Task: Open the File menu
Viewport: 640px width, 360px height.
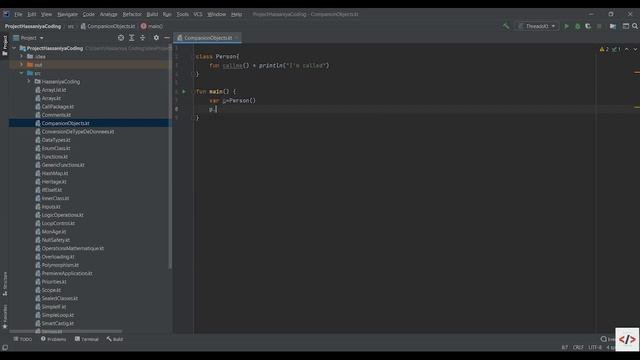Action: click(18, 14)
